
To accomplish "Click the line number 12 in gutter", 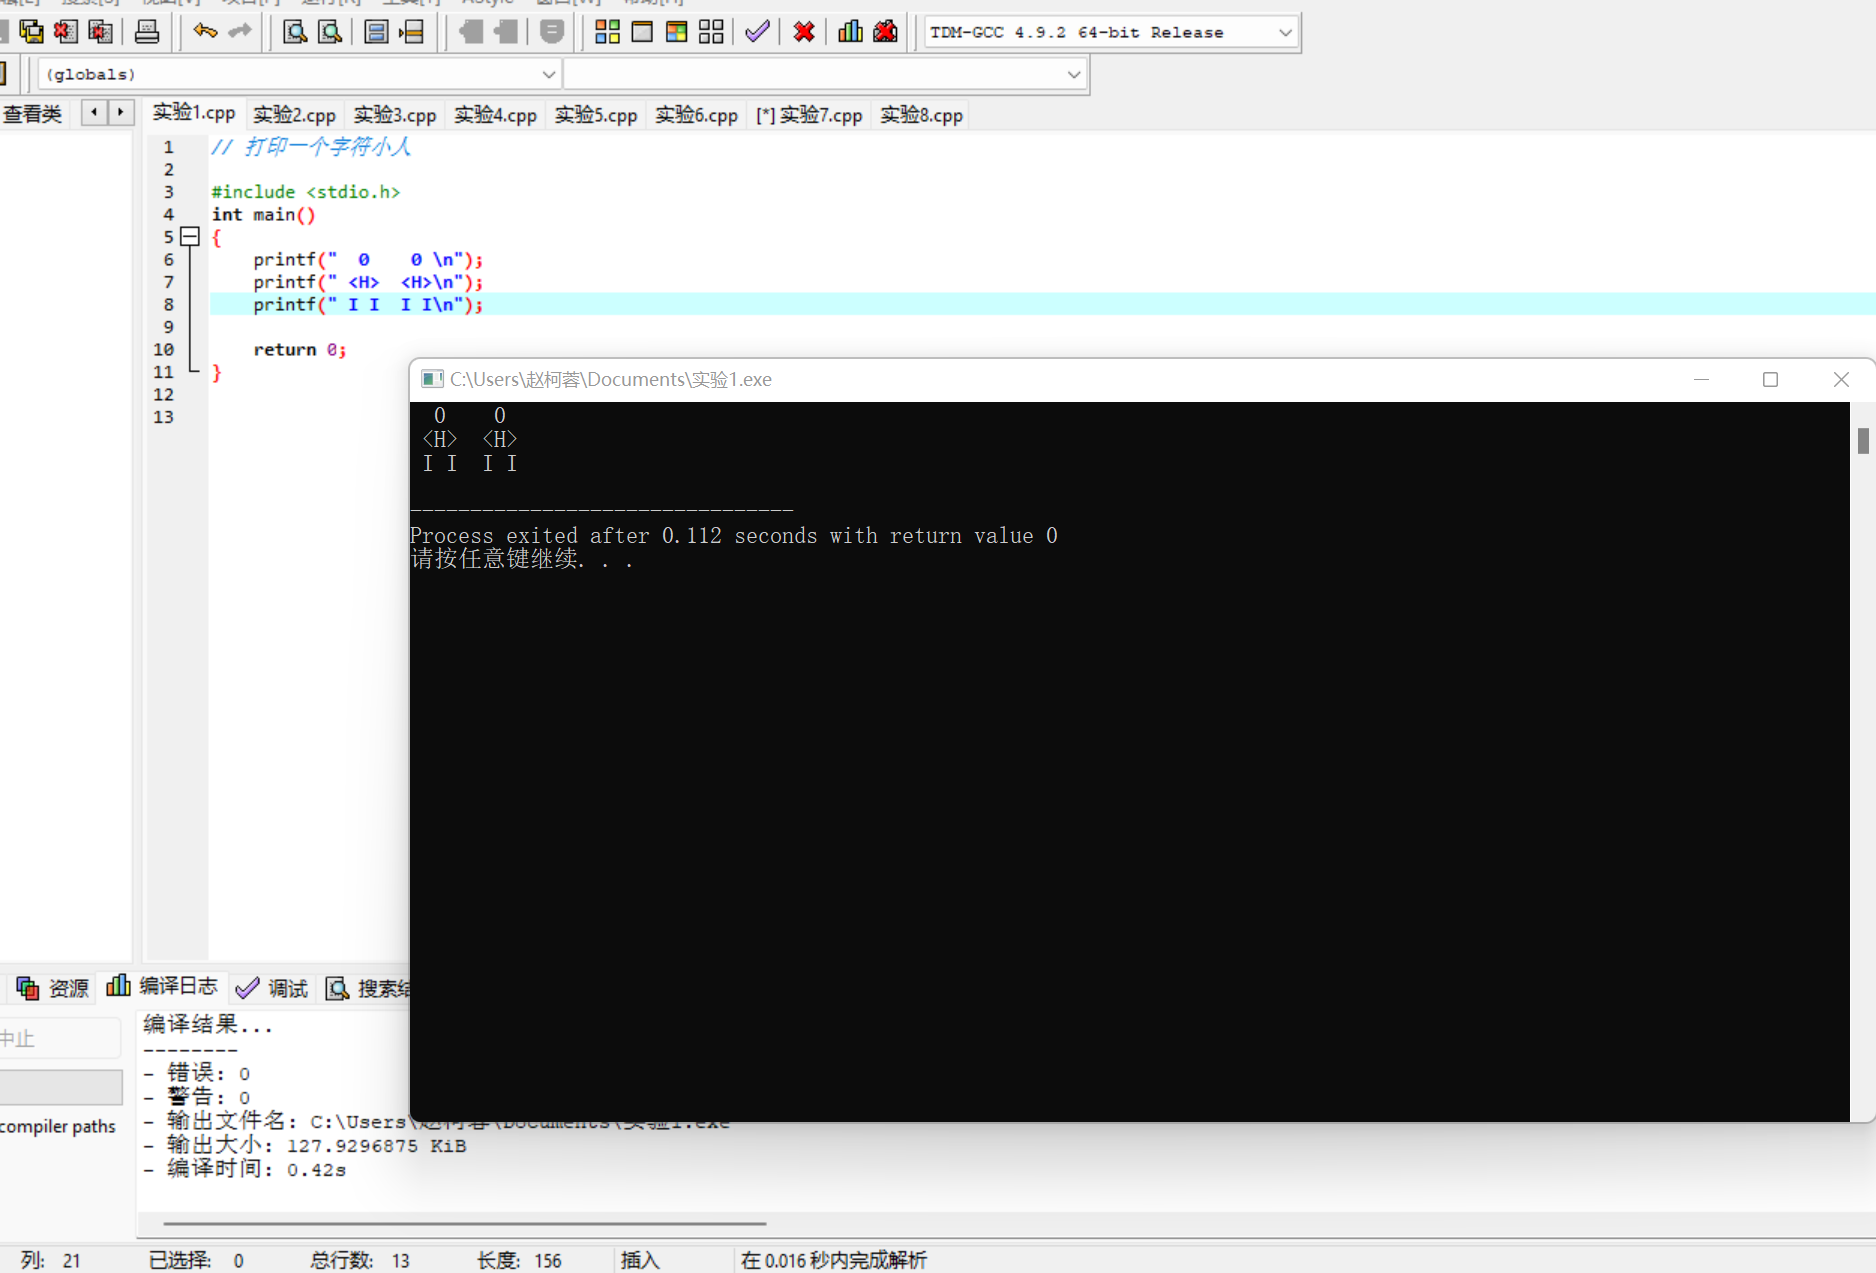I will (163, 395).
